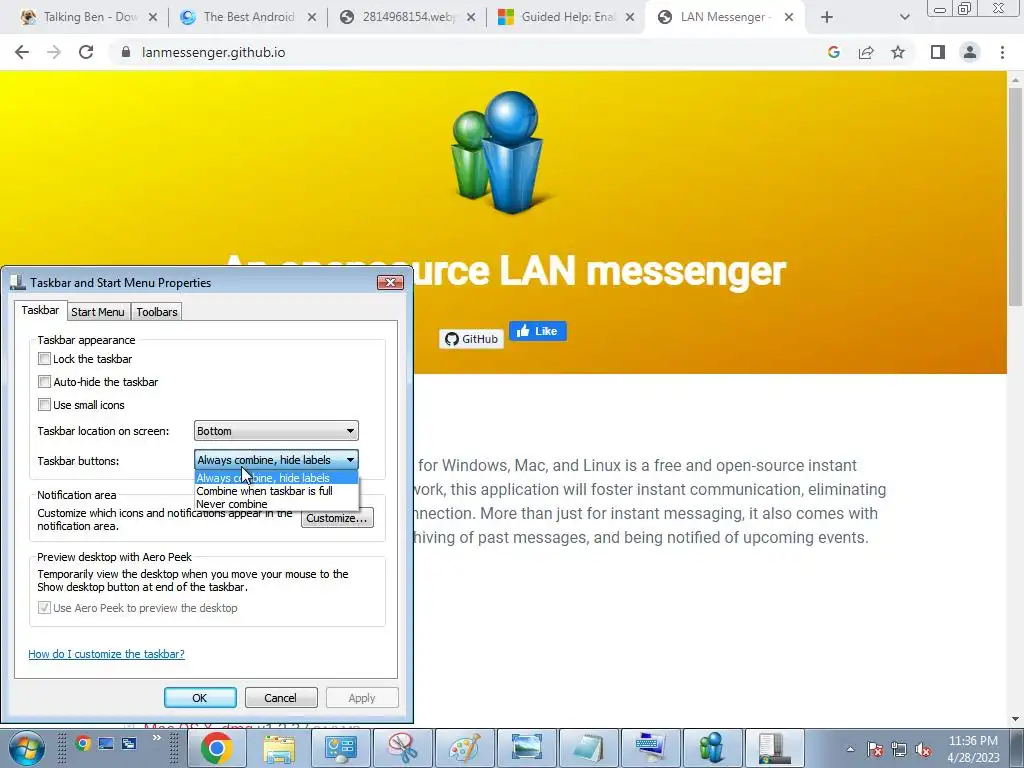1024x768 pixels.
Task: Toggle Chrome side panel
Action: pyautogui.click(x=938, y=52)
